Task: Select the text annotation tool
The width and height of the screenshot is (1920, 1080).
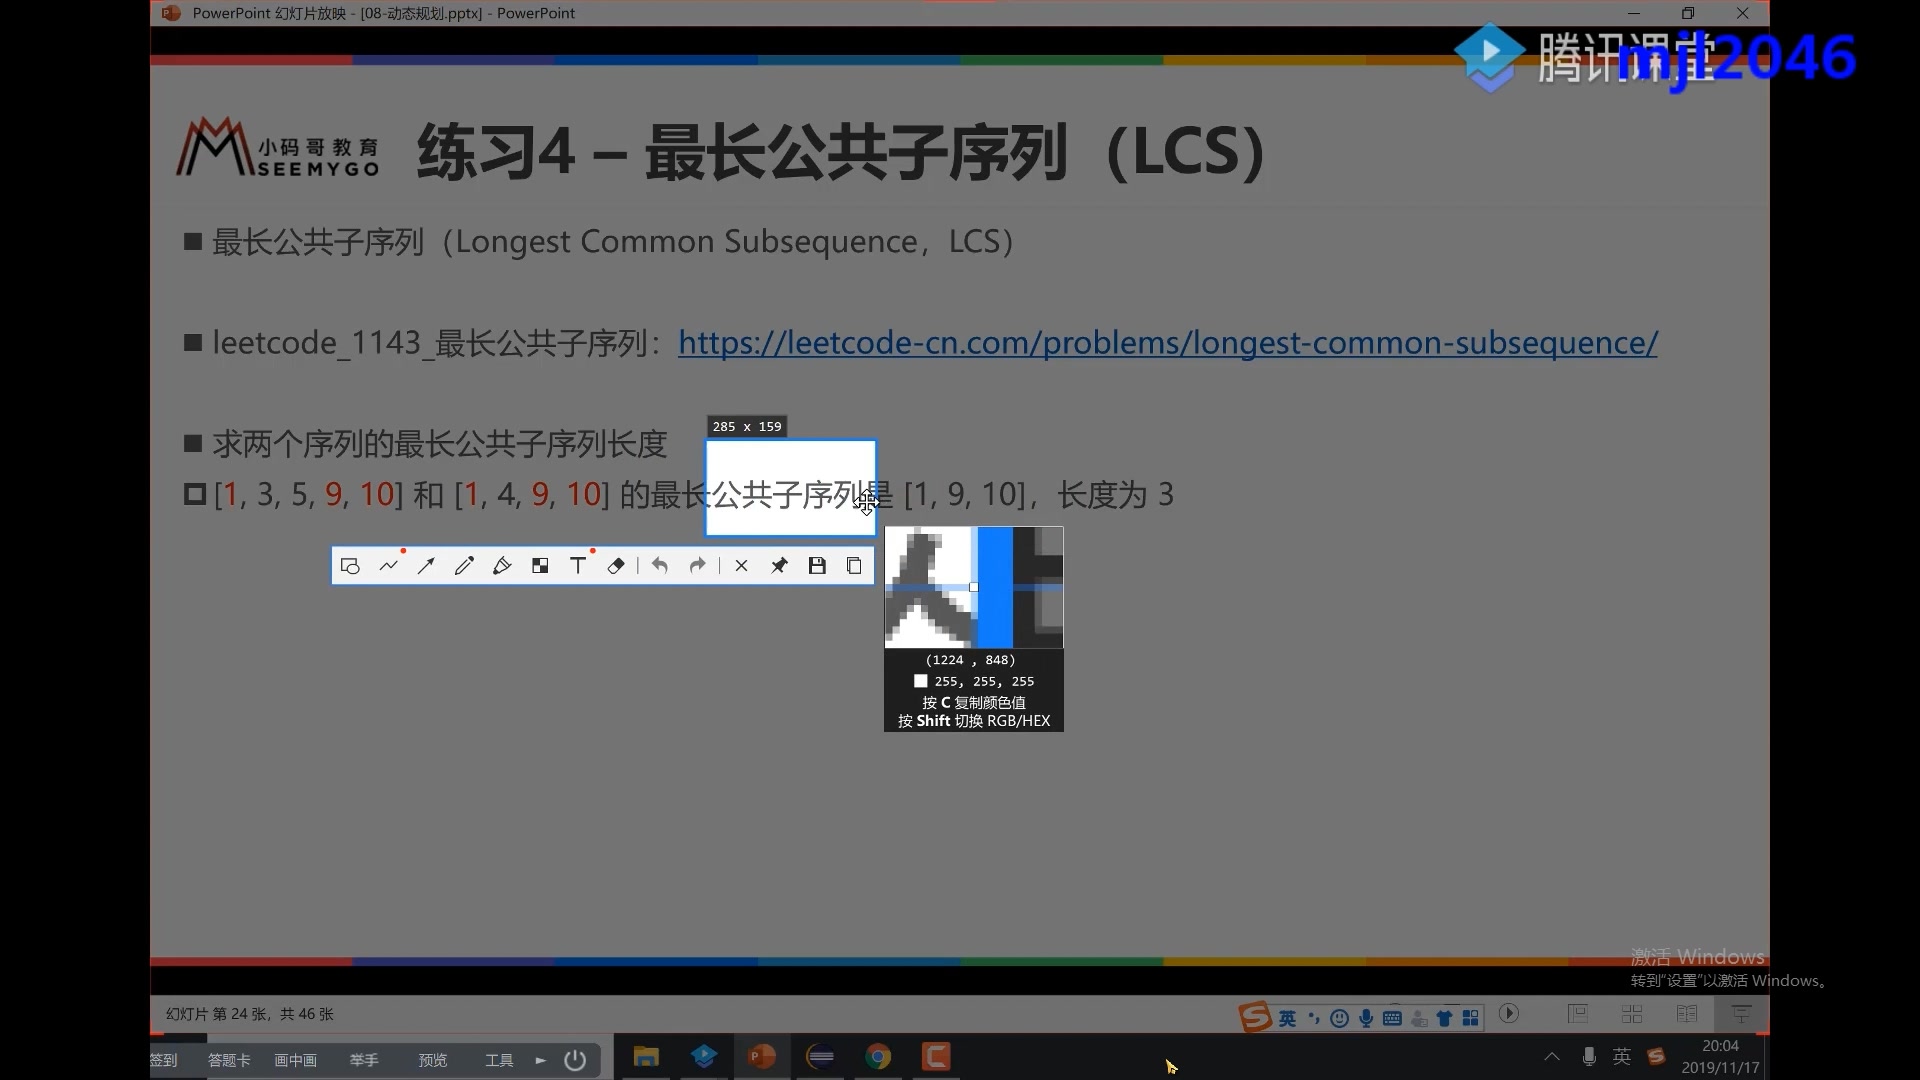Action: tap(578, 566)
